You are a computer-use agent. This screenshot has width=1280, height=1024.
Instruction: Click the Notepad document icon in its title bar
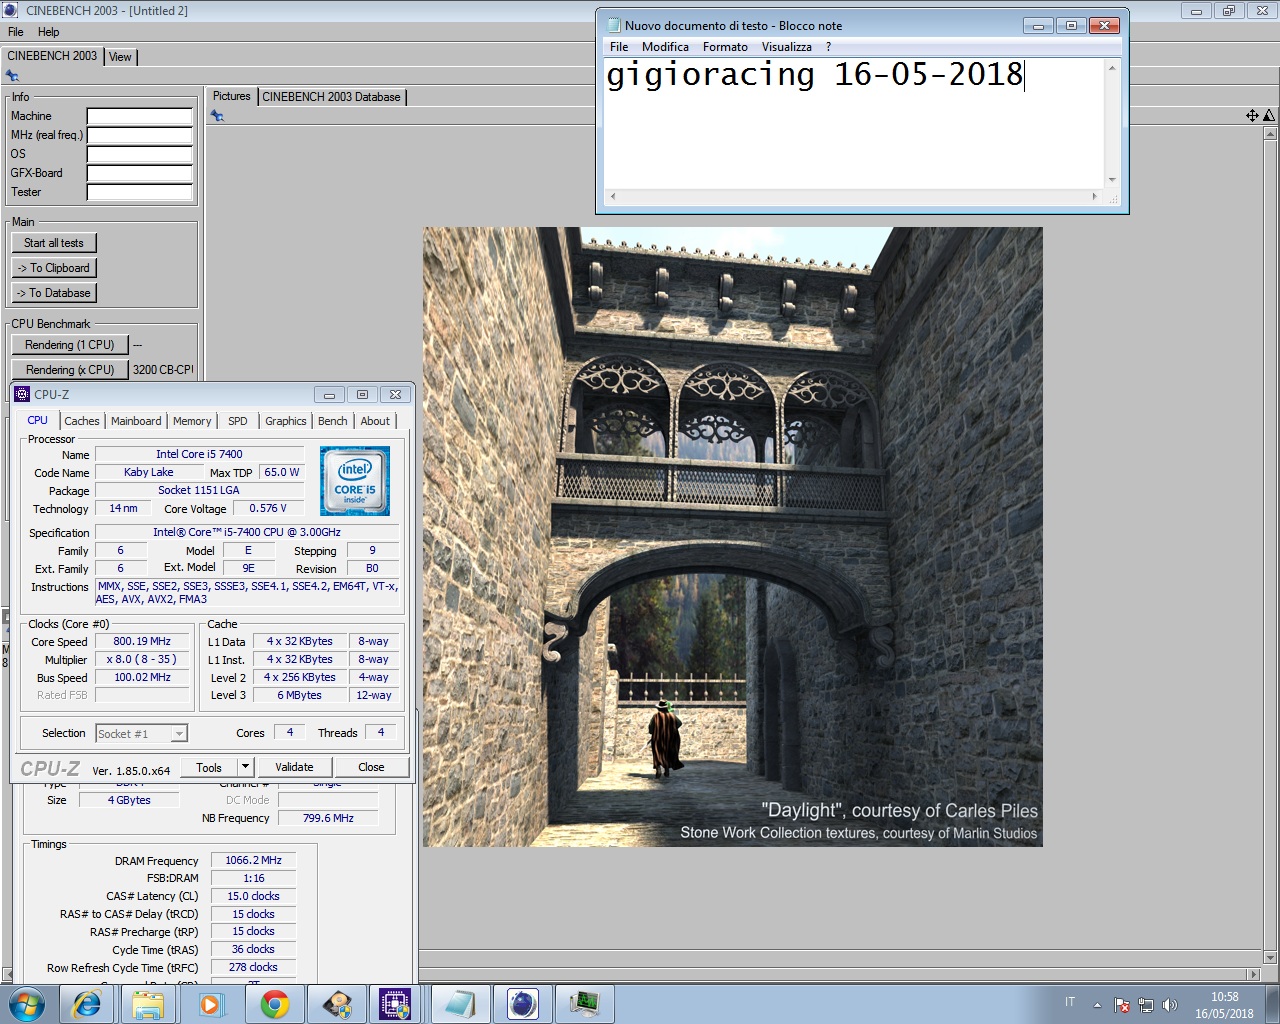614,25
